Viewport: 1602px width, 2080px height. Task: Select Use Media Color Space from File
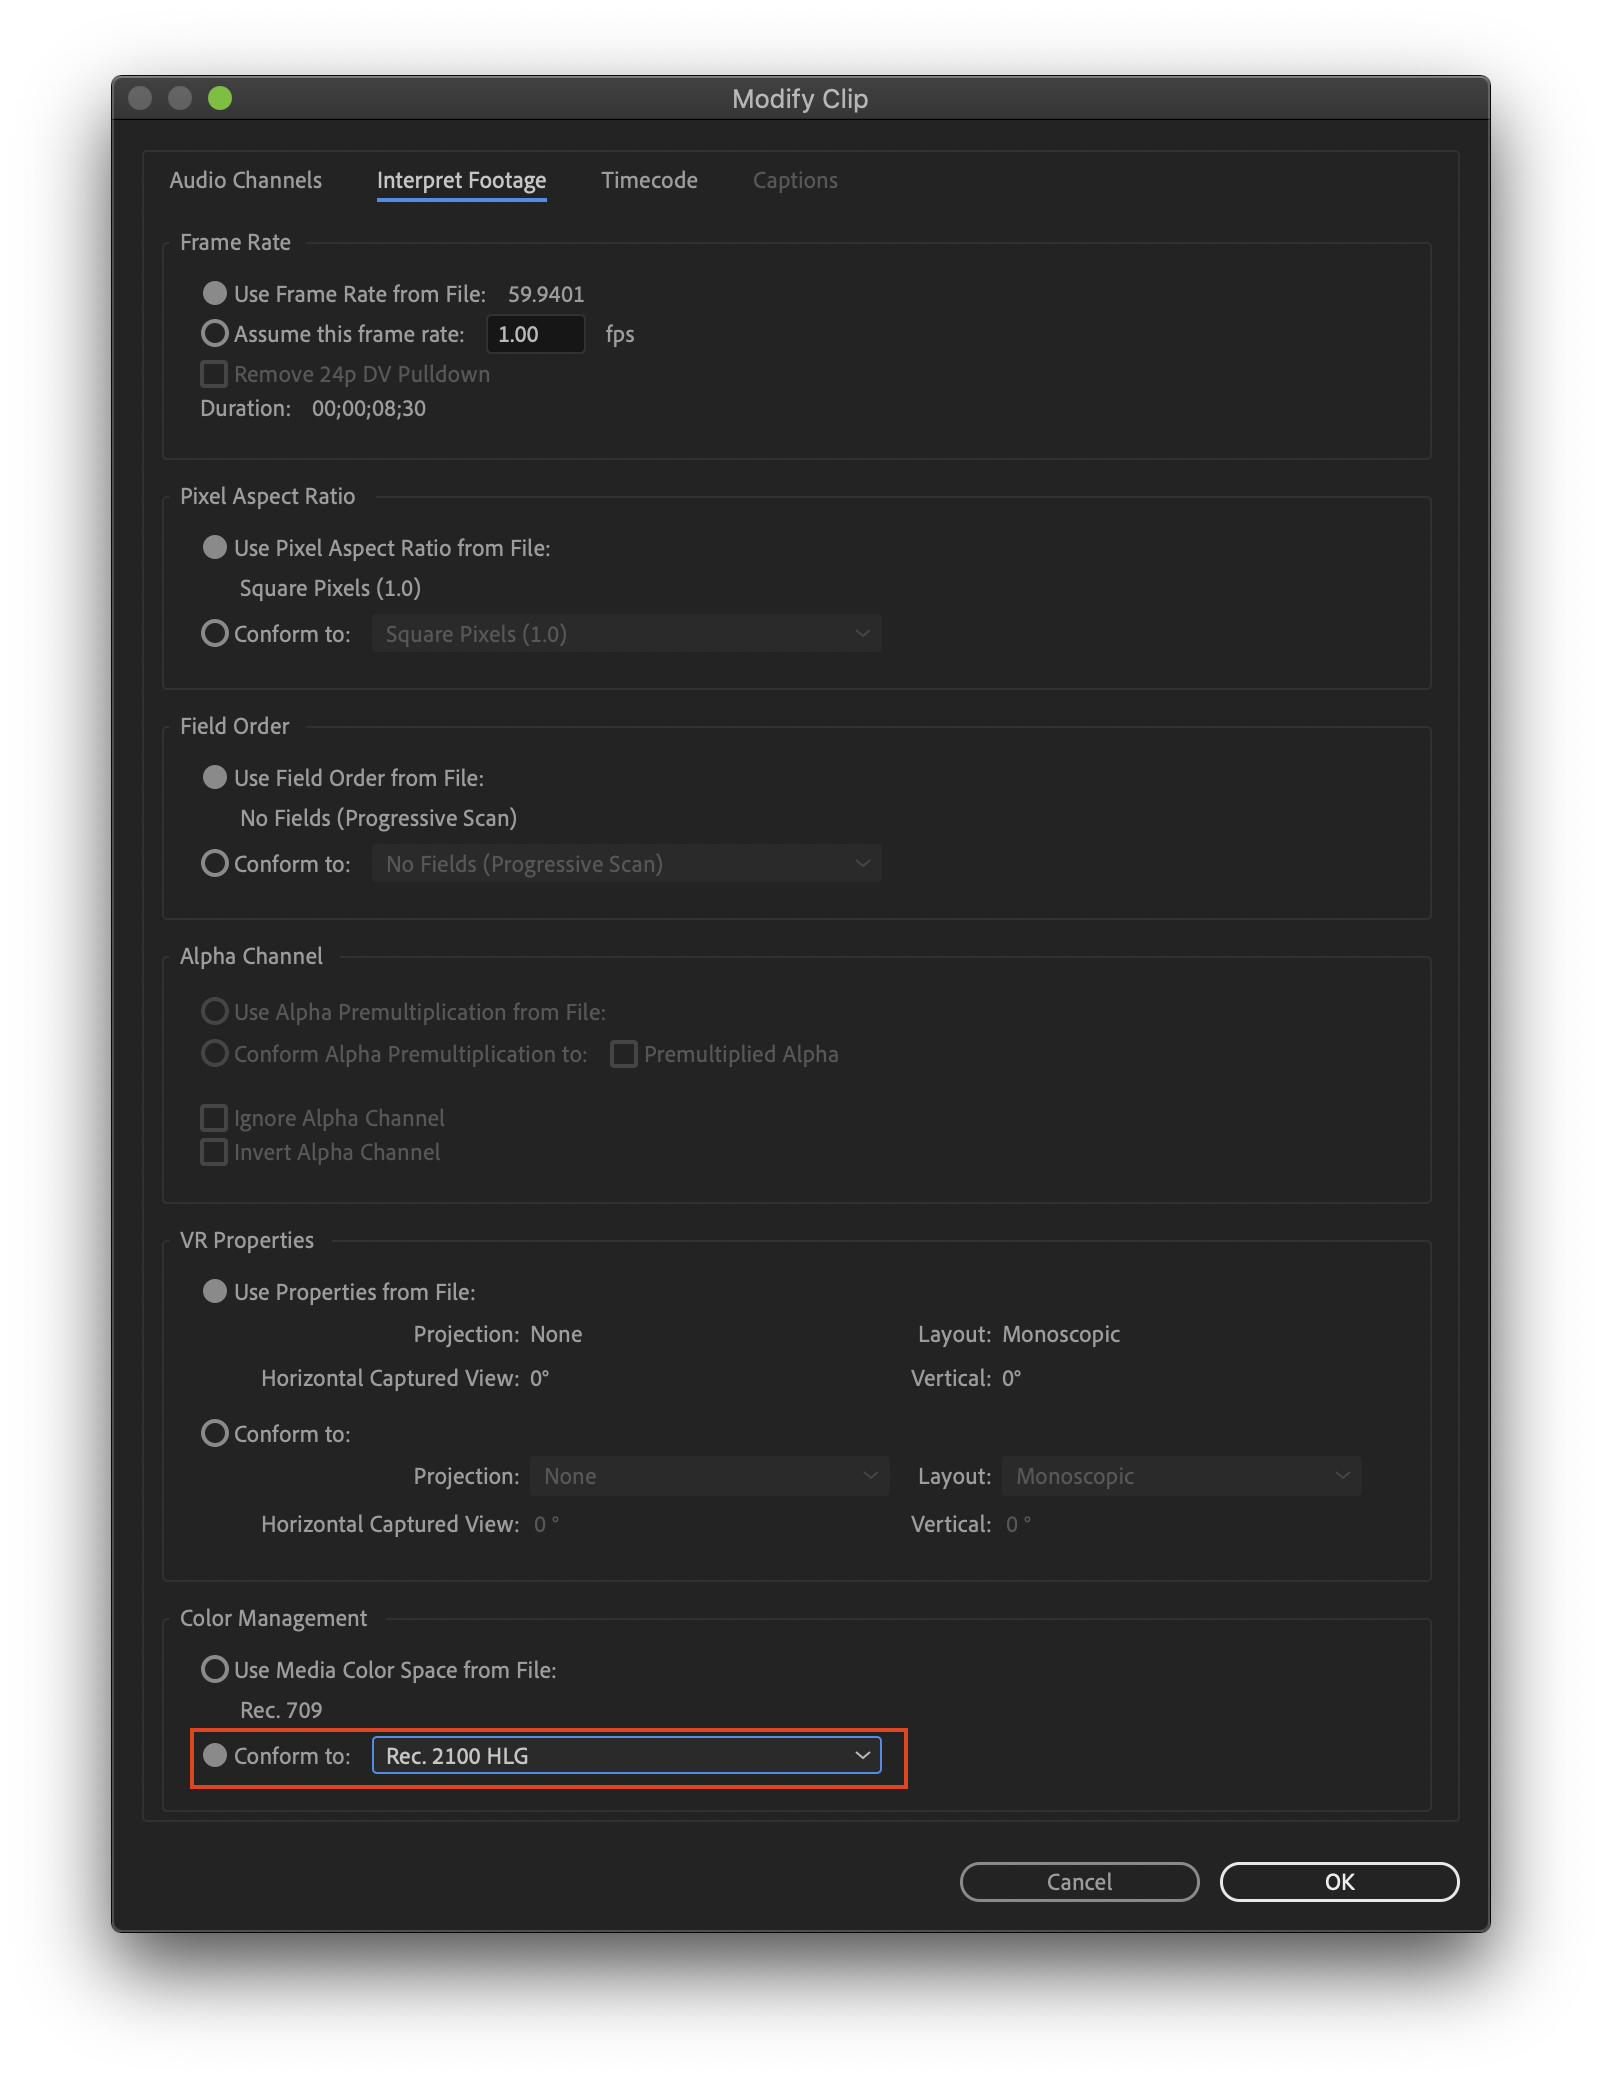[x=215, y=1669]
